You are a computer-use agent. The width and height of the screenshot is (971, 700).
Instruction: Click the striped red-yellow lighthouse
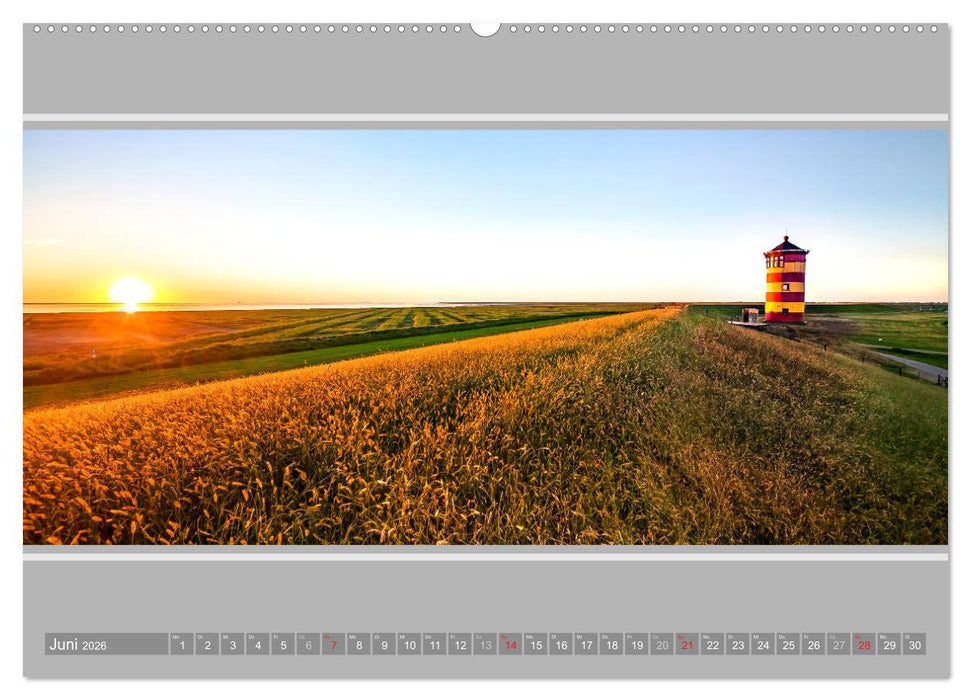(x=785, y=281)
